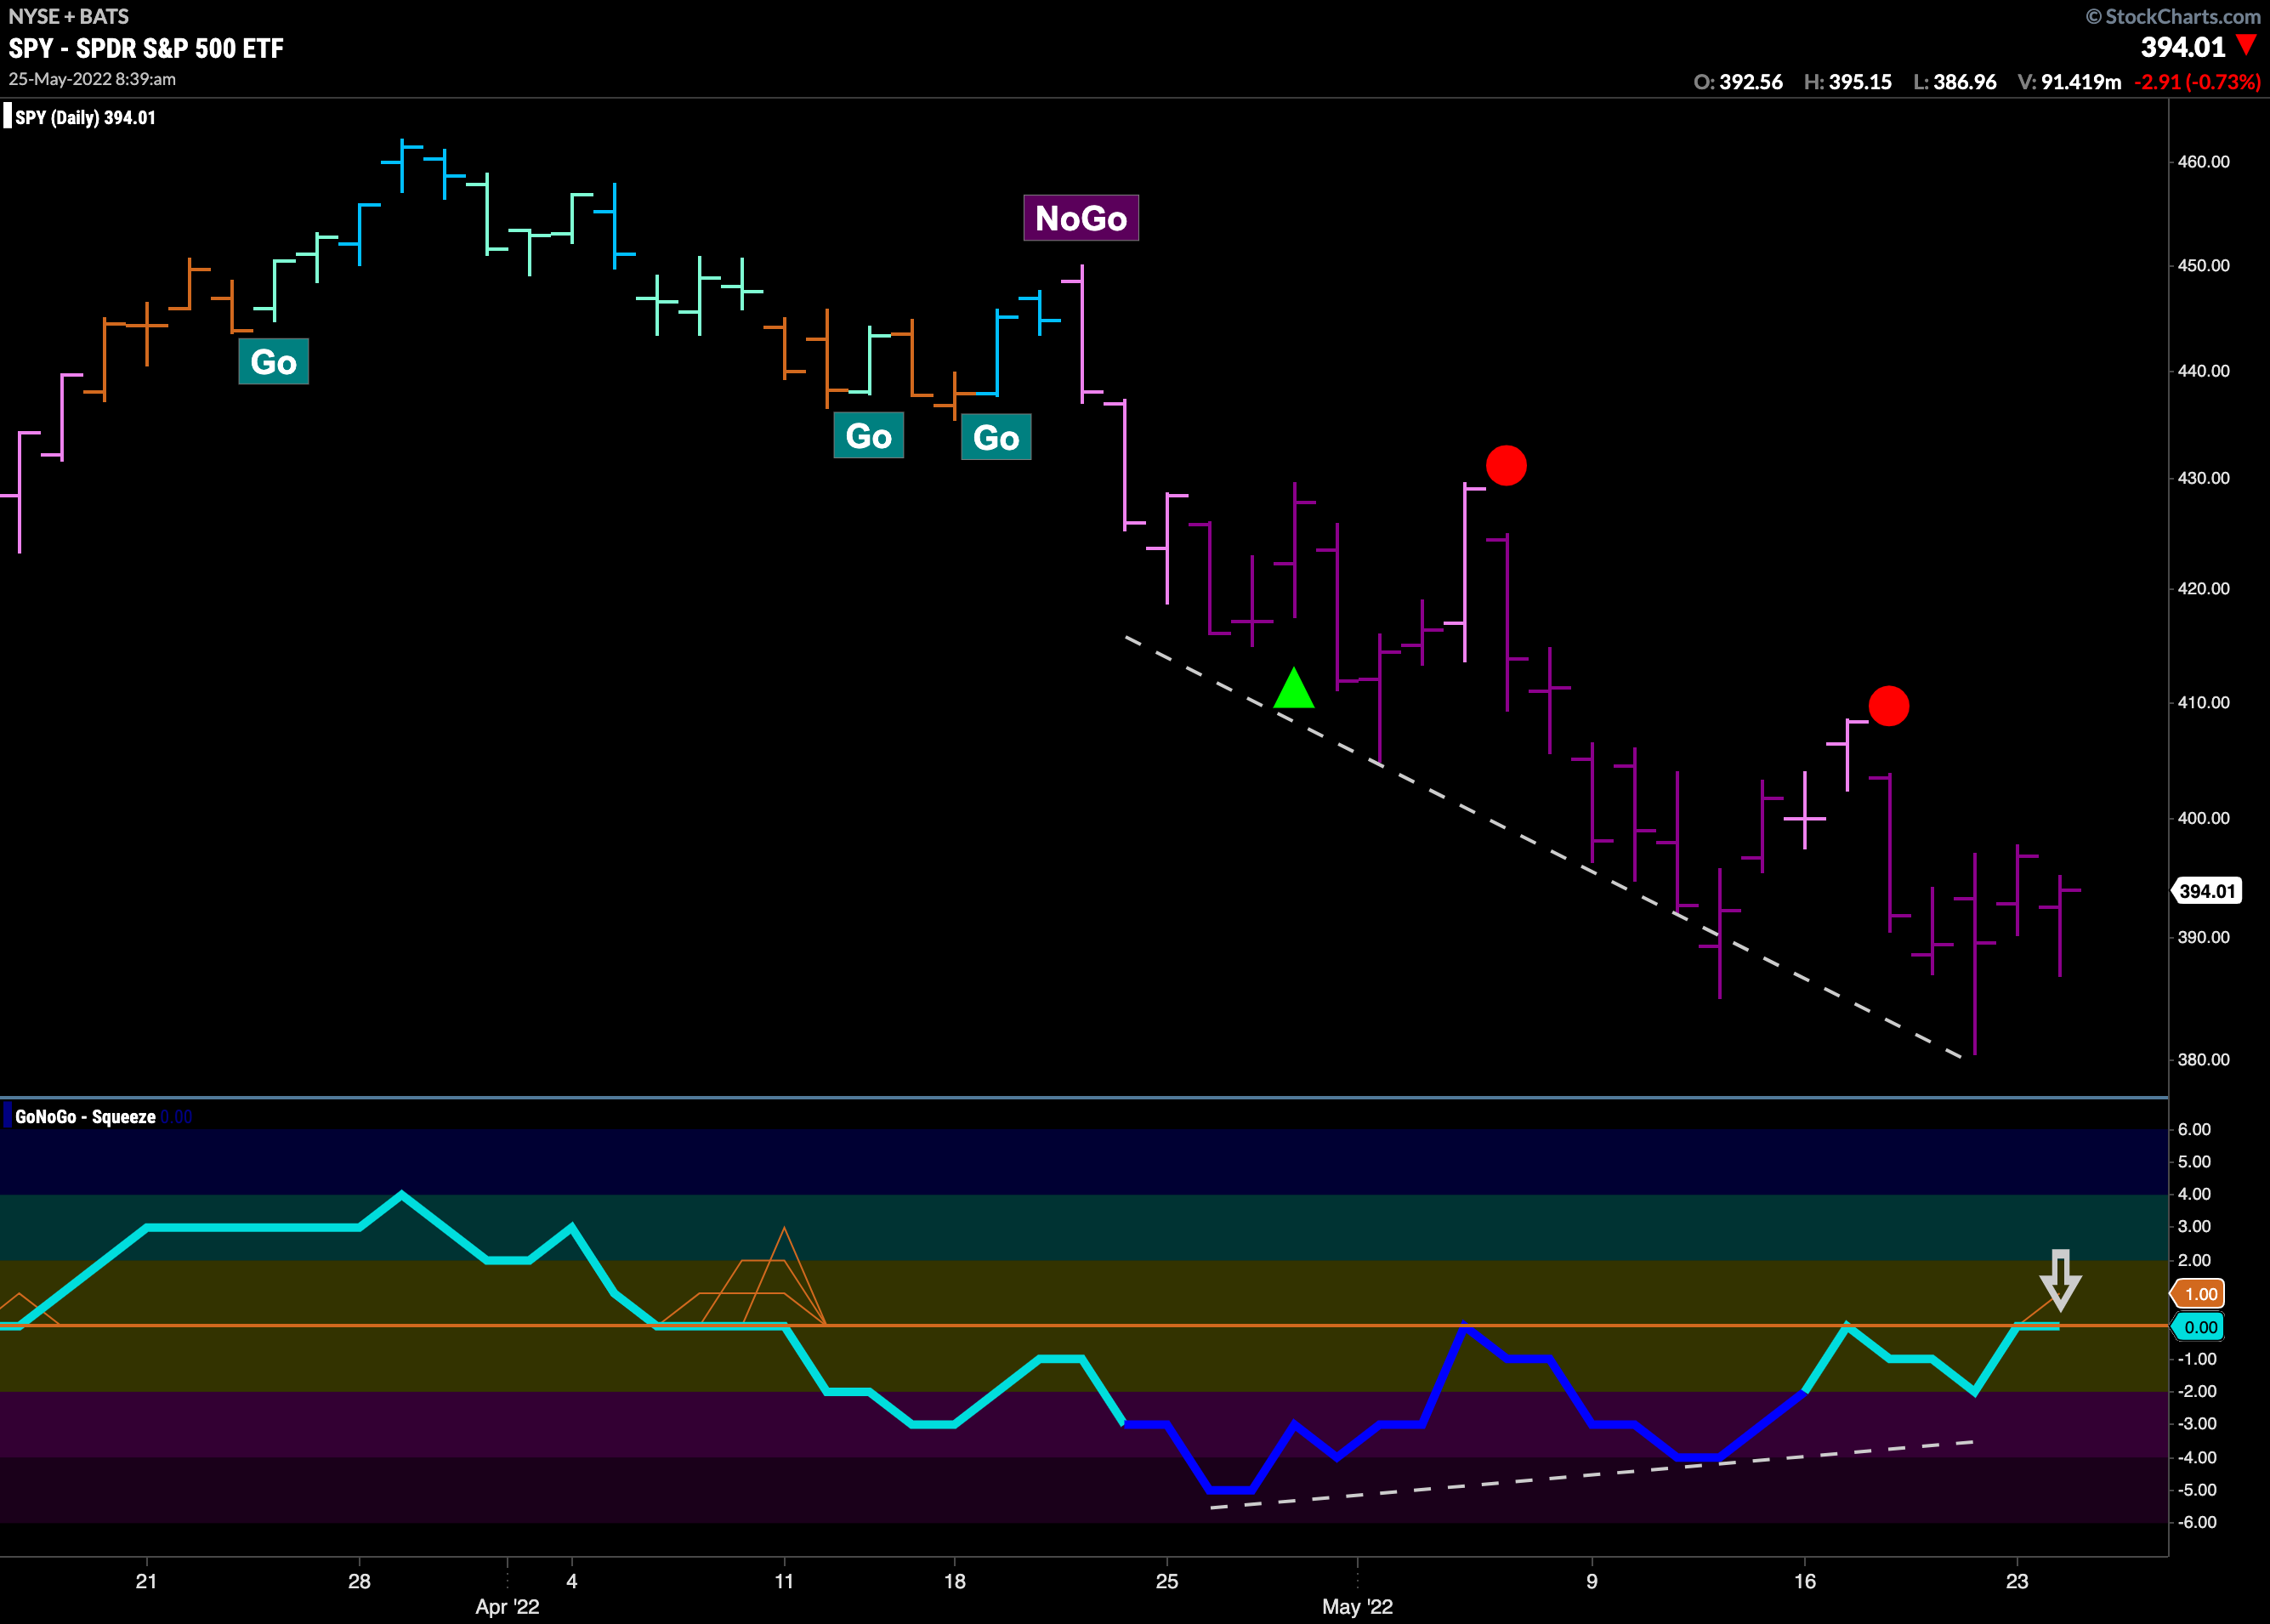This screenshot has width=2270, height=1624.
Task: Click the GoNoGo - Squeeze panel label
Action: pyautogui.click(x=85, y=1117)
